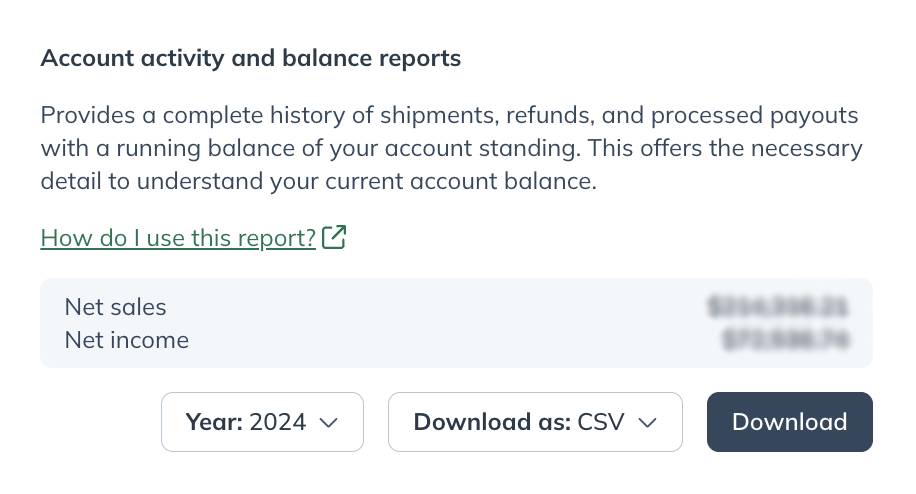The image size is (916, 494).
Task: Expand the Download as chevron arrow
Action: pos(647,422)
